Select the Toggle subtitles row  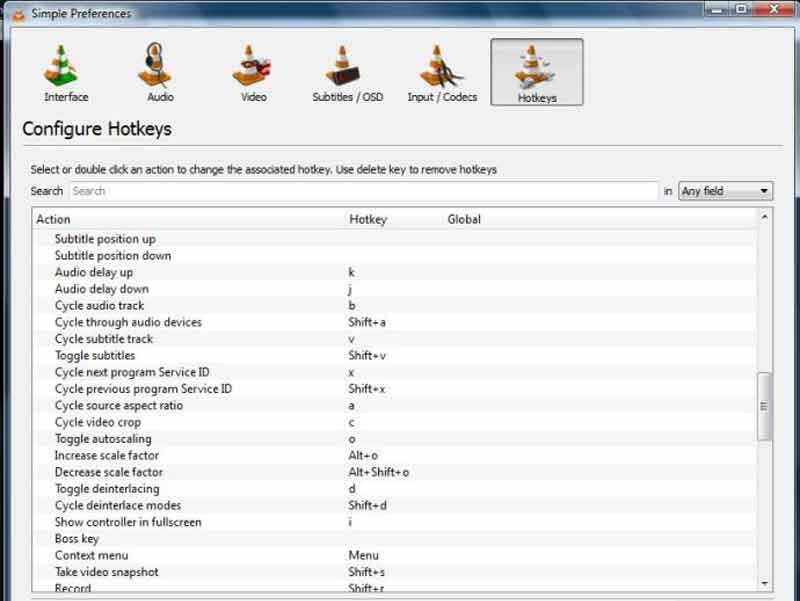click(95, 356)
